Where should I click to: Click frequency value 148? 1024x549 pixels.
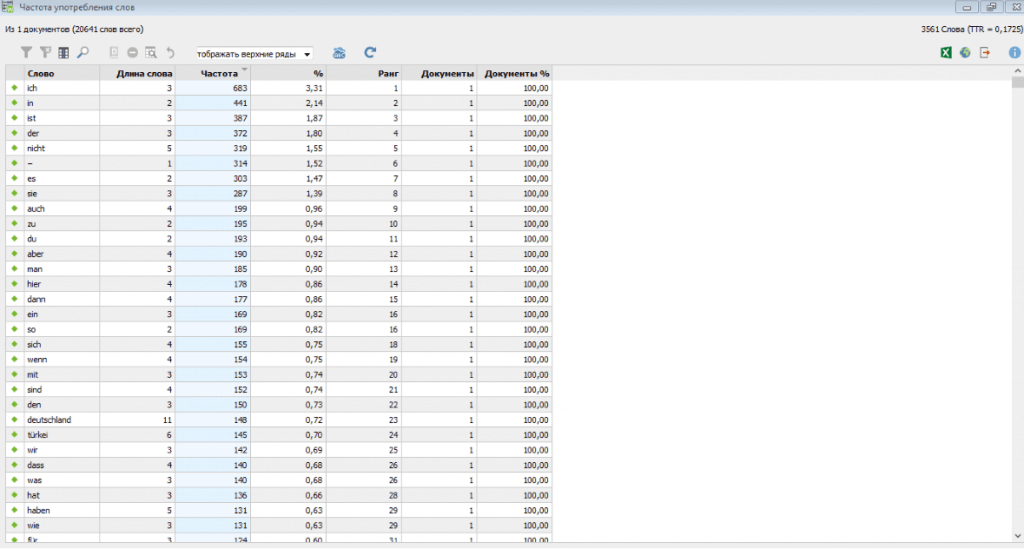coord(240,420)
